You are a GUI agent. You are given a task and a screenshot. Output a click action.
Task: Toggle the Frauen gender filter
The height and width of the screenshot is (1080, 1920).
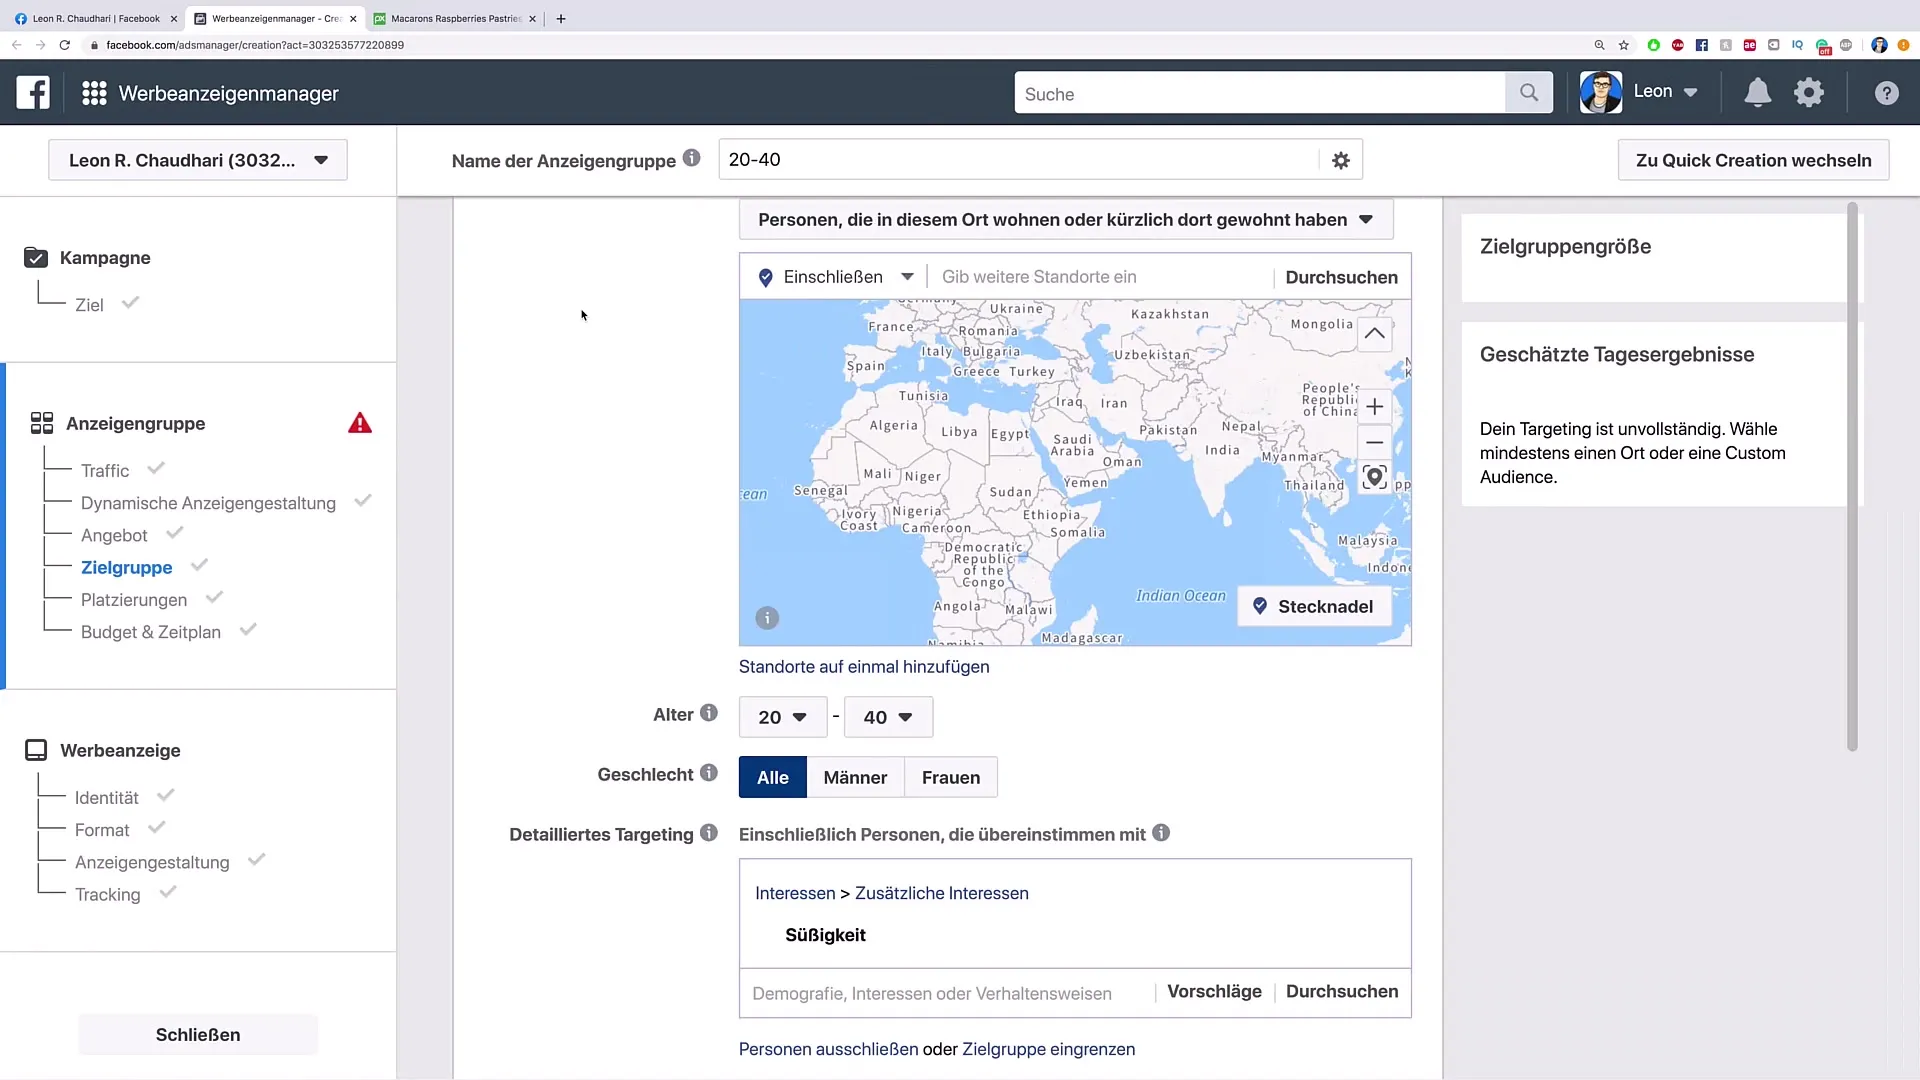click(951, 777)
